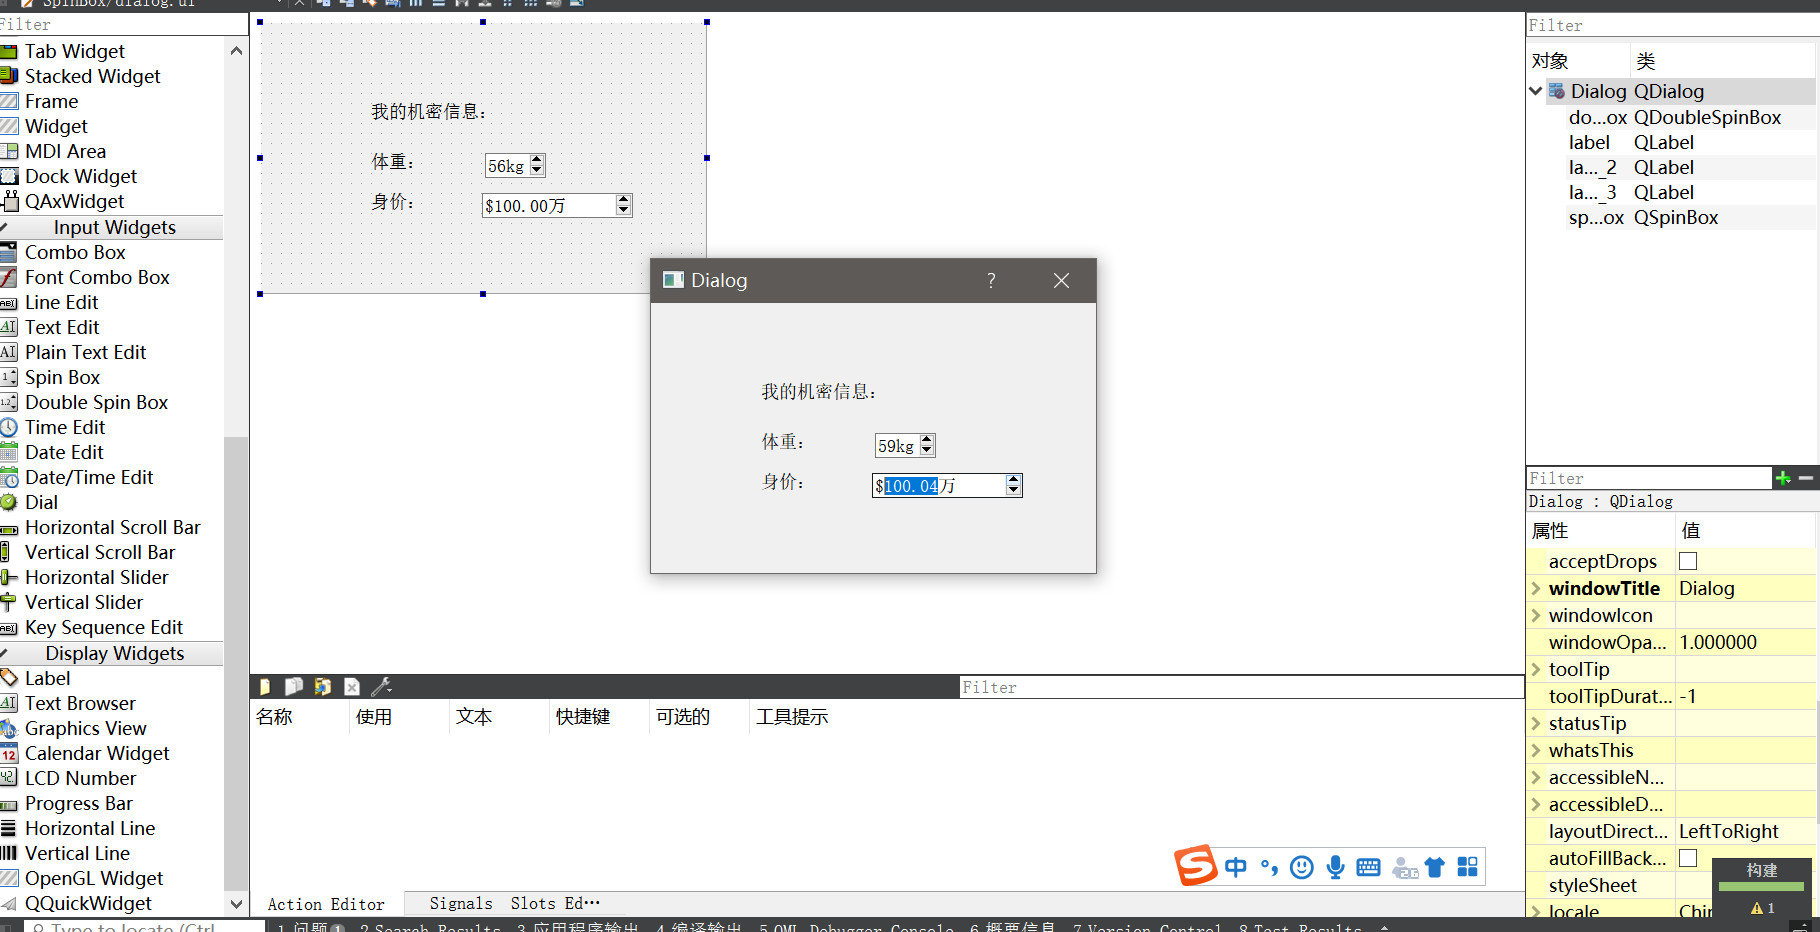Select the Lay Out Vertically toolbar icon

tap(438, 4)
